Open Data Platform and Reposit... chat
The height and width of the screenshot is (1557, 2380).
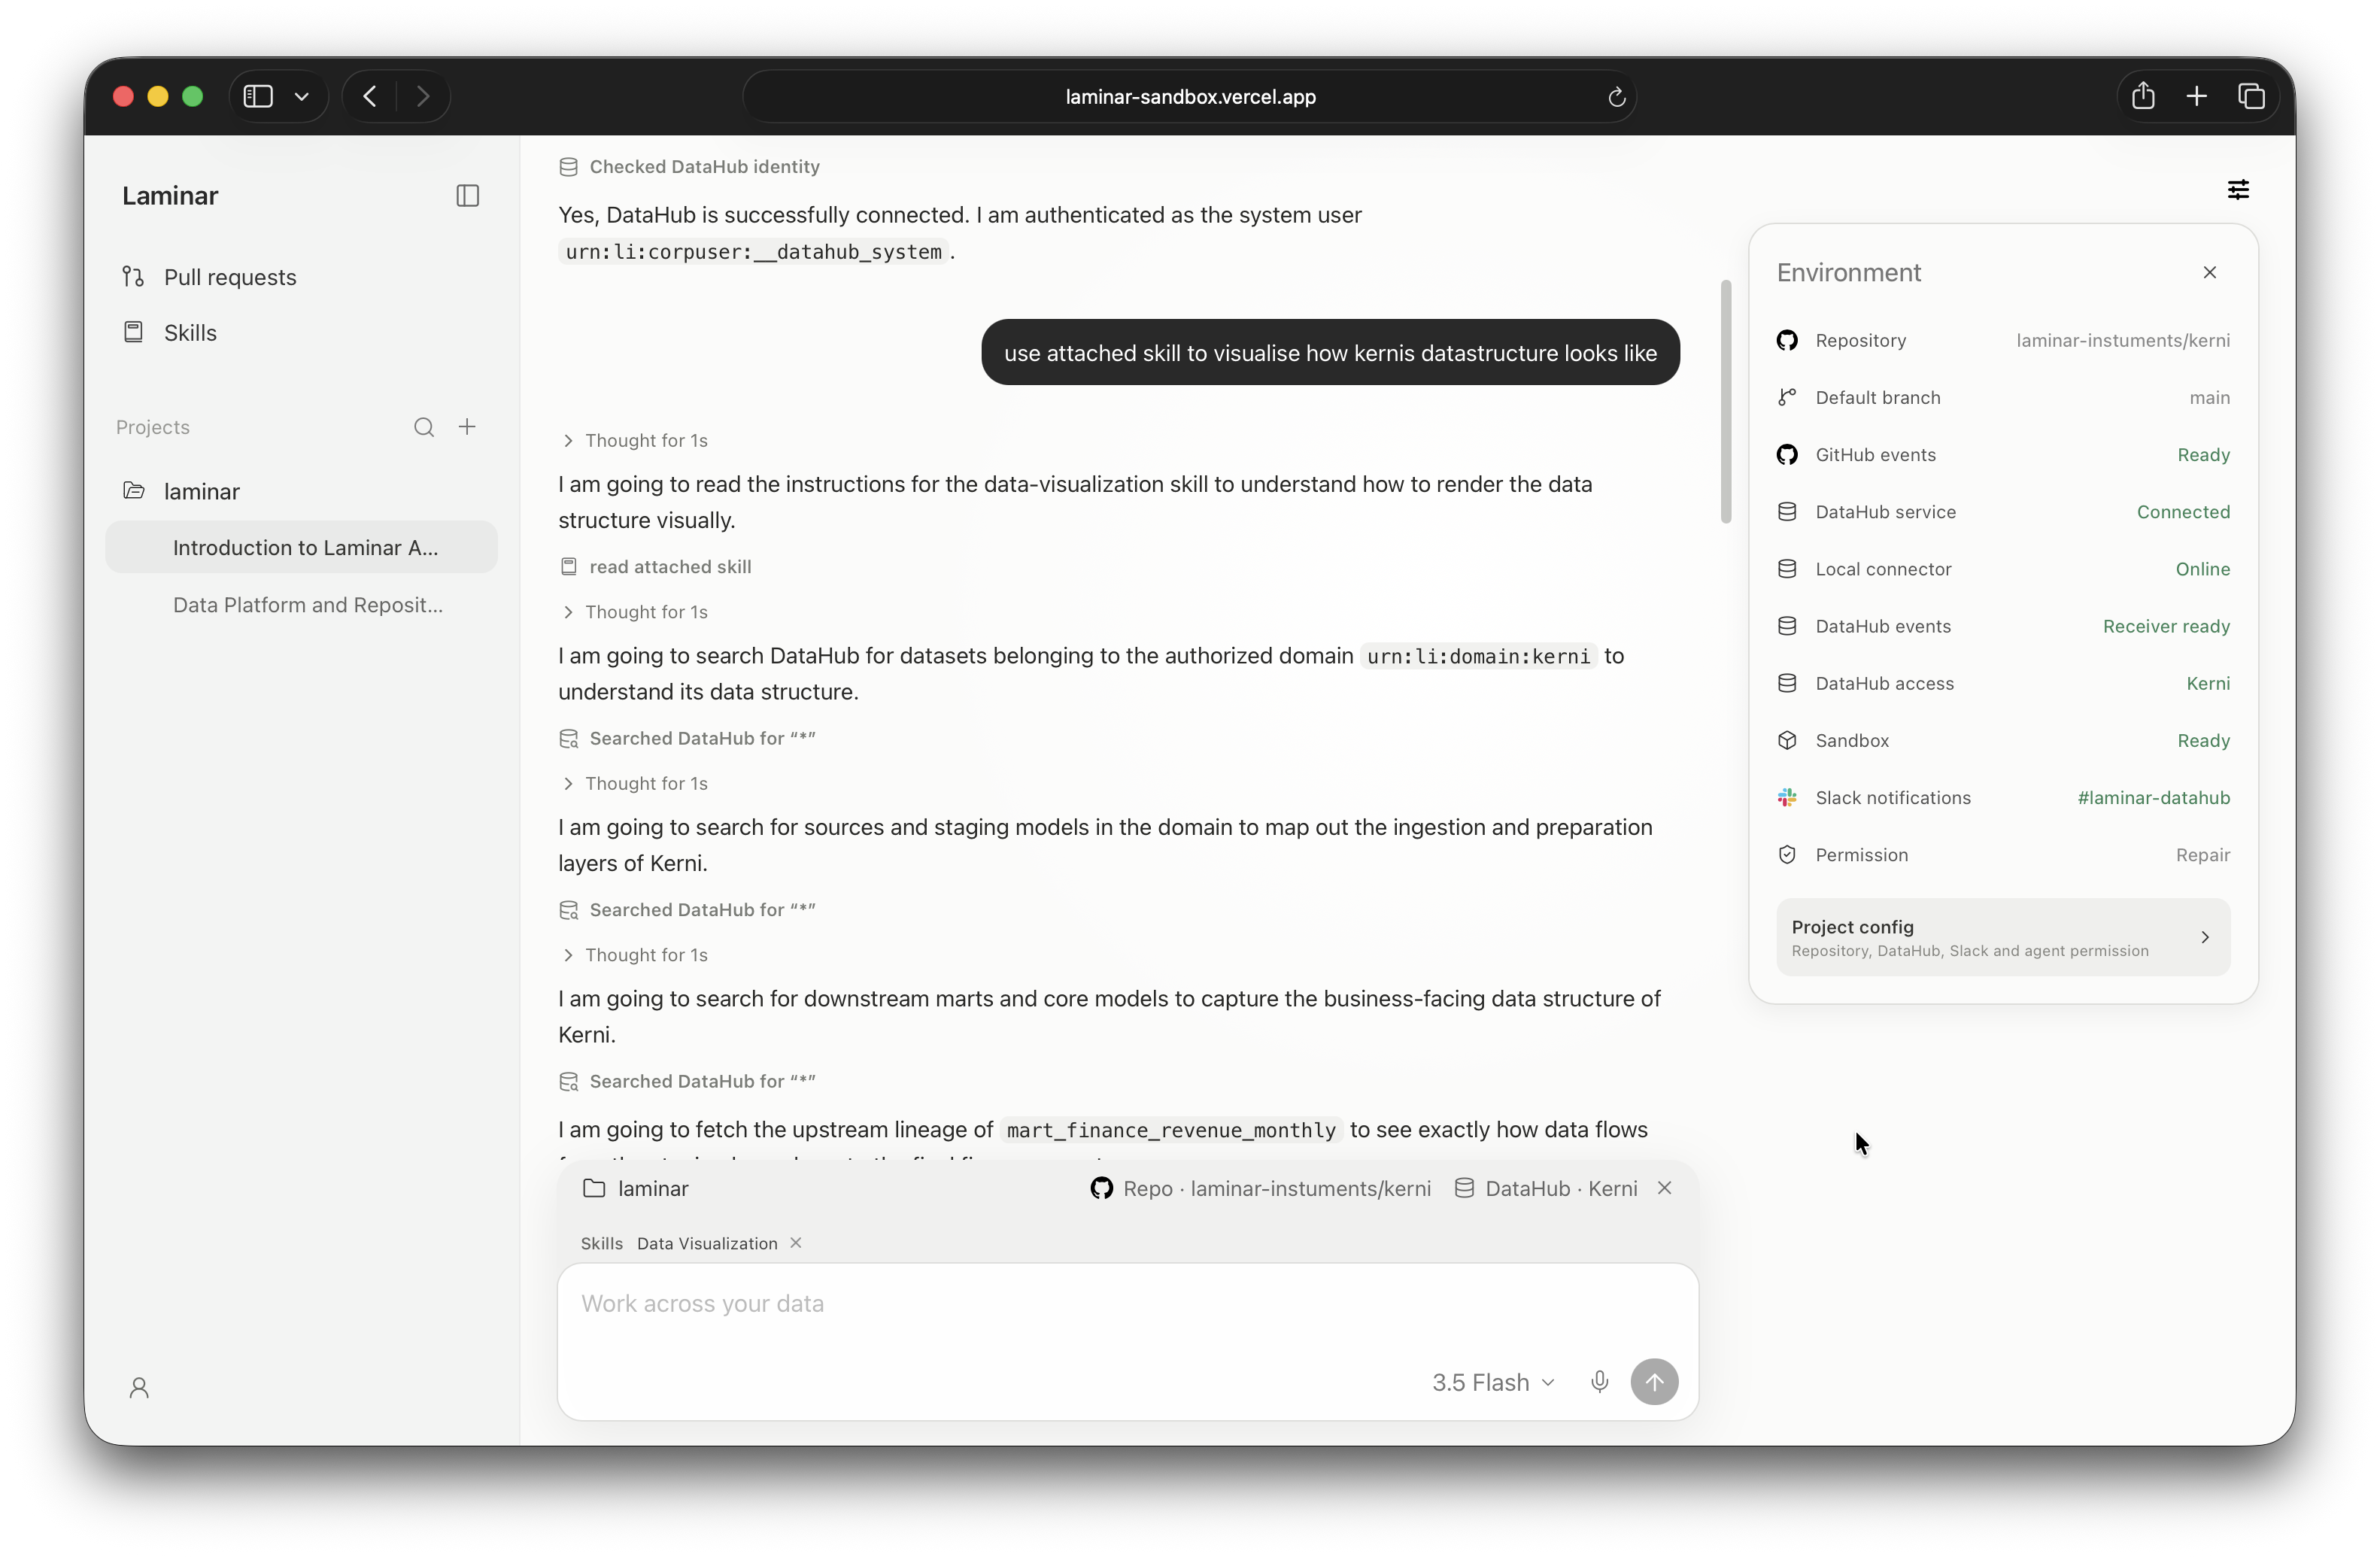tap(301, 605)
